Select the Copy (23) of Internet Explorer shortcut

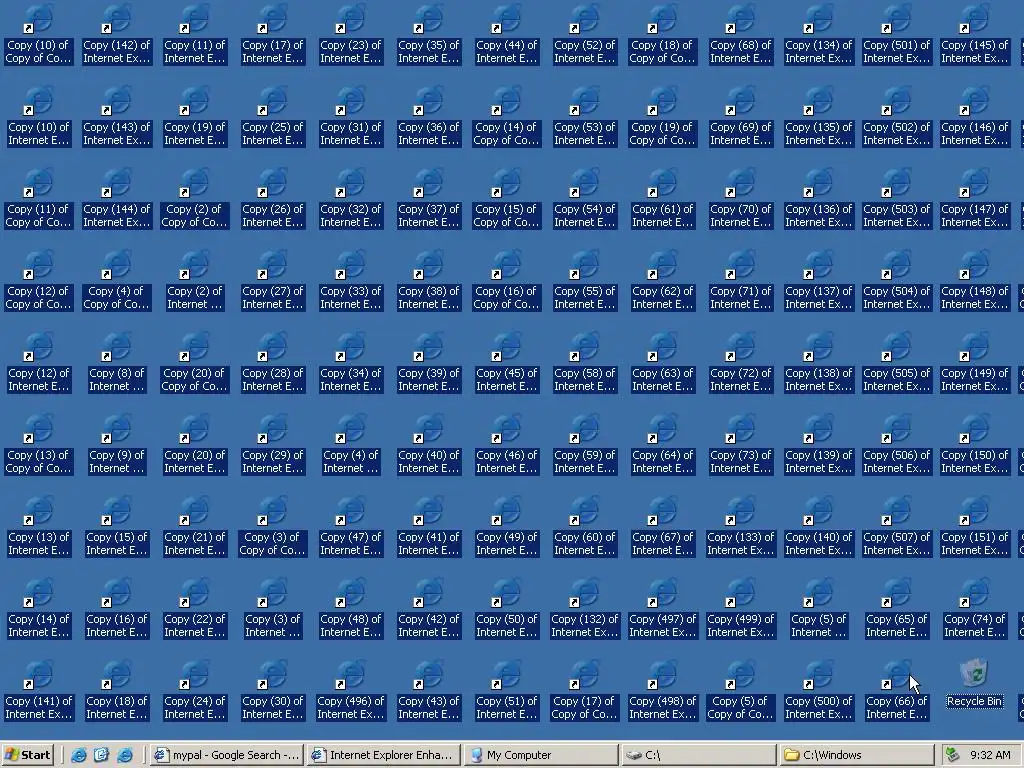coord(351,34)
